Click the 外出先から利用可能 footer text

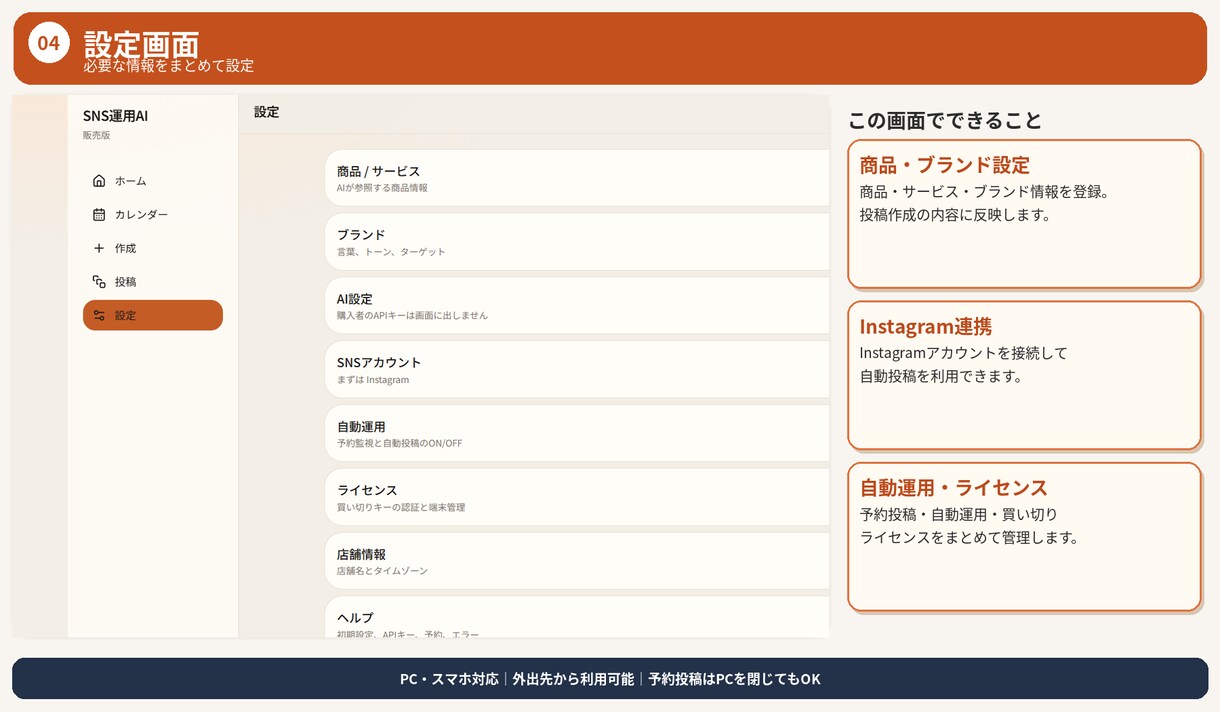click(573, 679)
